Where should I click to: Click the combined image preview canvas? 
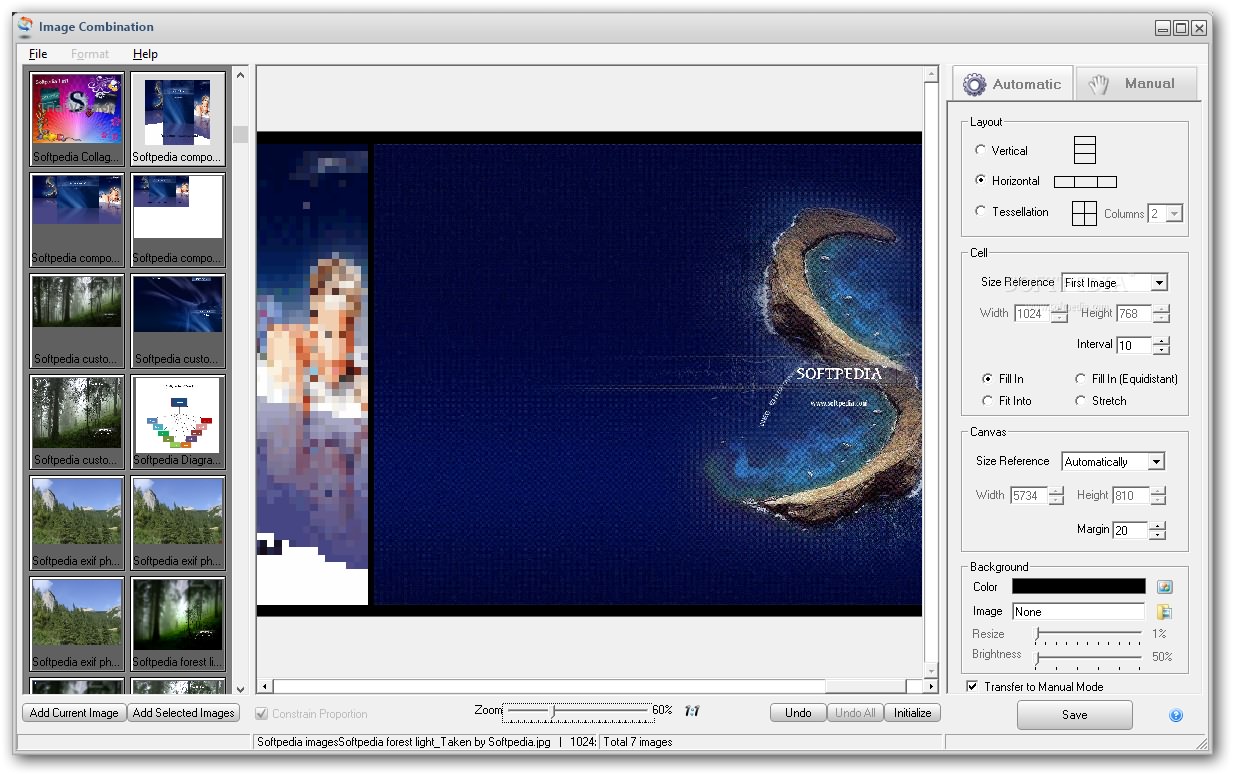(x=589, y=374)
